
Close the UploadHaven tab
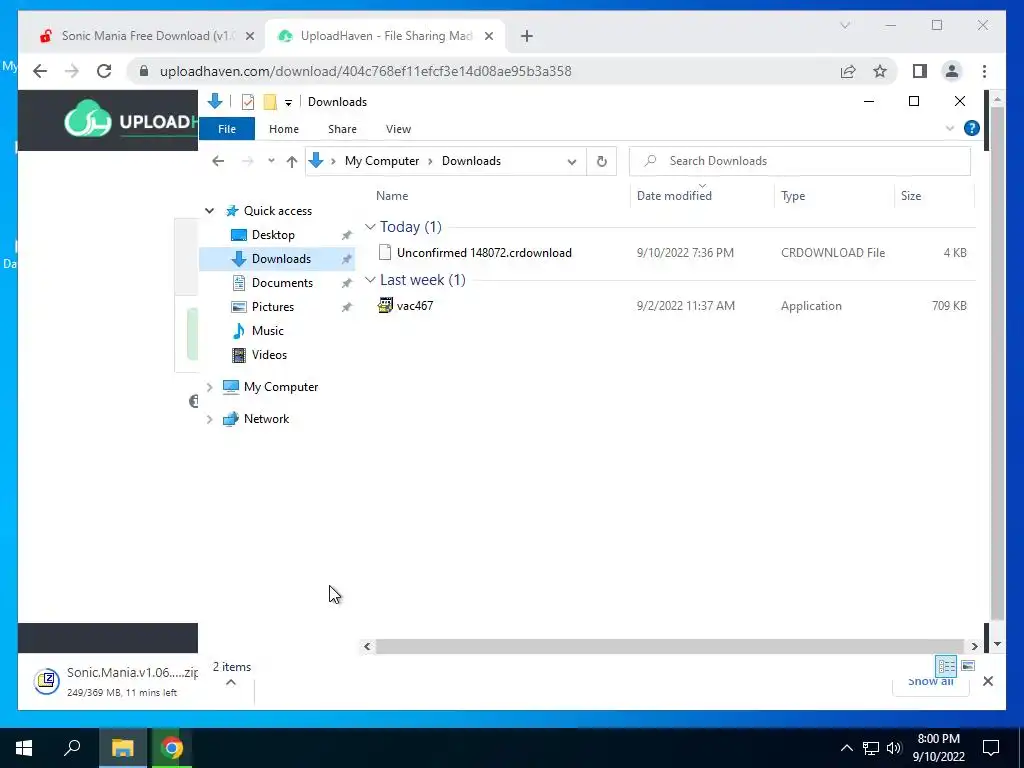point(488,36)
